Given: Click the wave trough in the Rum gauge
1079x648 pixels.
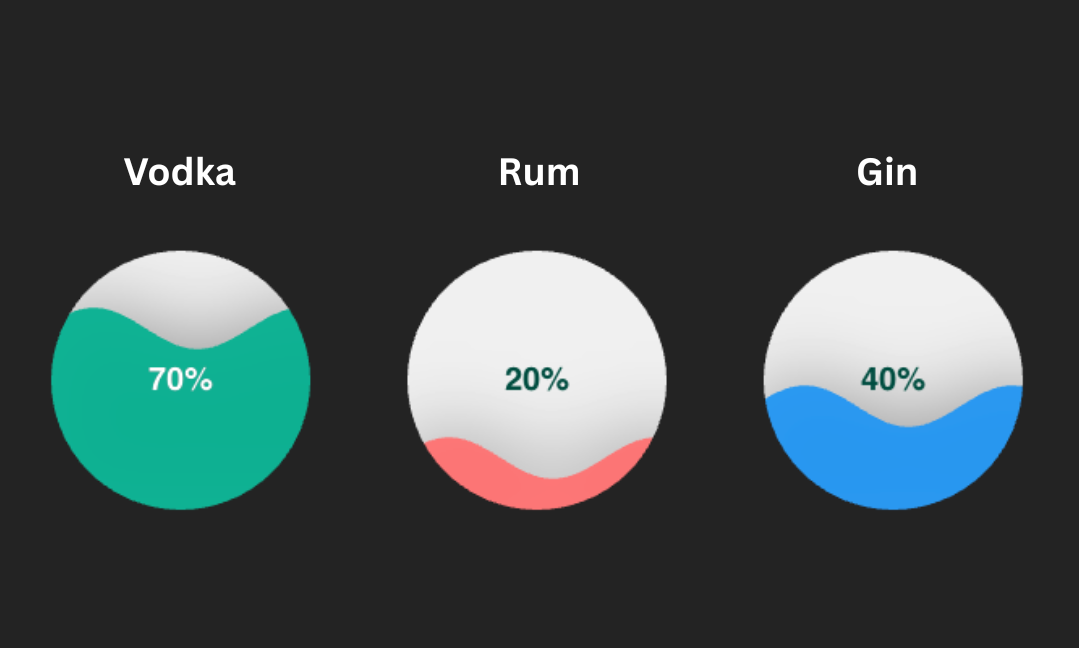Looking at the screenshot, I should 553,477.
